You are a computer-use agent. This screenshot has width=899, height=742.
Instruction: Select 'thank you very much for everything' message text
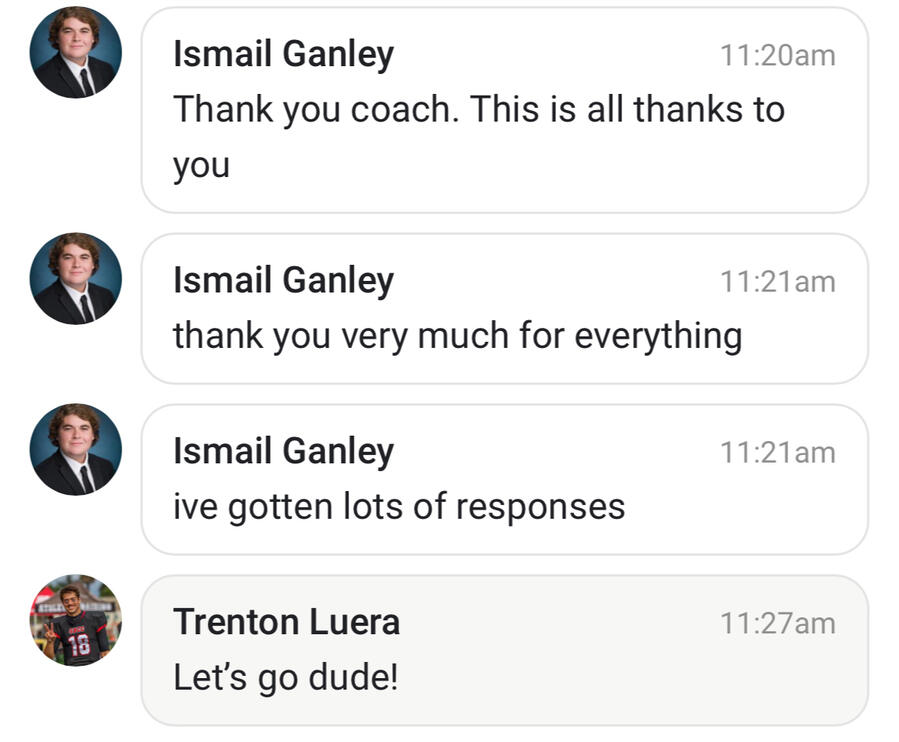pyautogui.click(x=457, y=336)
